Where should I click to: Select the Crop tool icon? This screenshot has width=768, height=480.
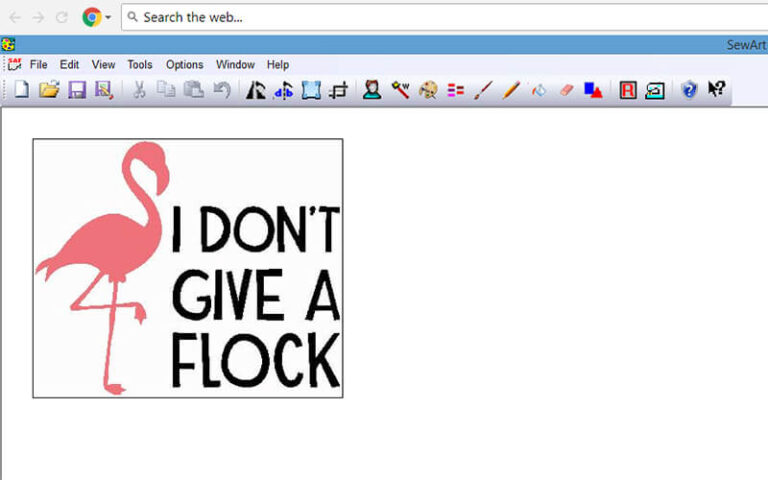[338, 90]
